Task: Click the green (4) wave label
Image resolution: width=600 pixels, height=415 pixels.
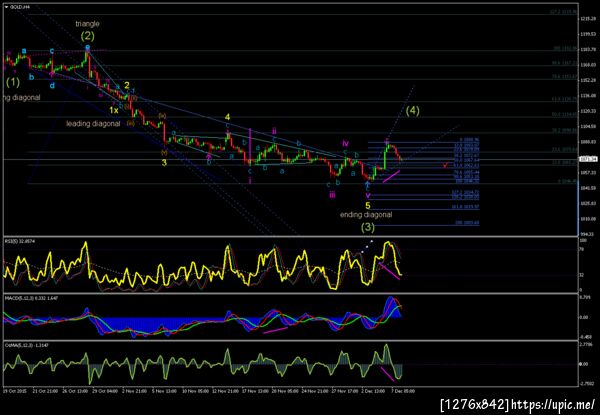Action: [x=412, y=111]
